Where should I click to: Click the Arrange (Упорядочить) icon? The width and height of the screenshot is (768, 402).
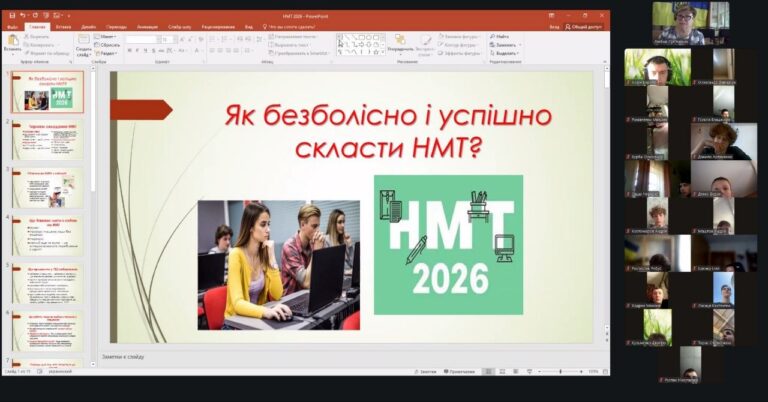click(x=400, y=39)
